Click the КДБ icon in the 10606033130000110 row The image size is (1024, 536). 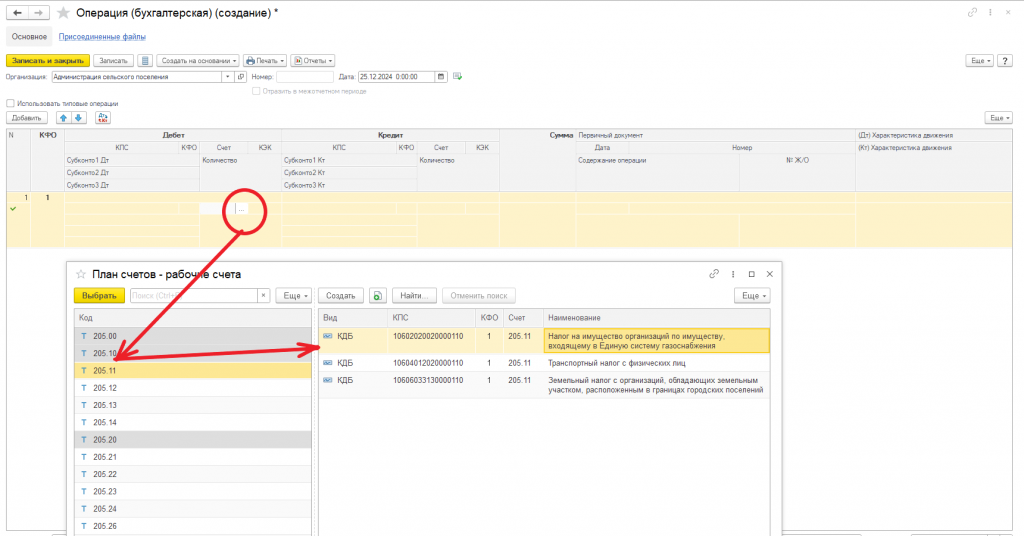pyautogui.click(x=328, y=380)
